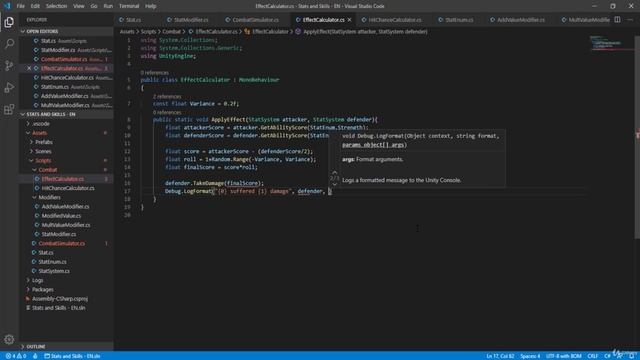
Task: Collapse the Scripts folder
Action: [43, 160]
